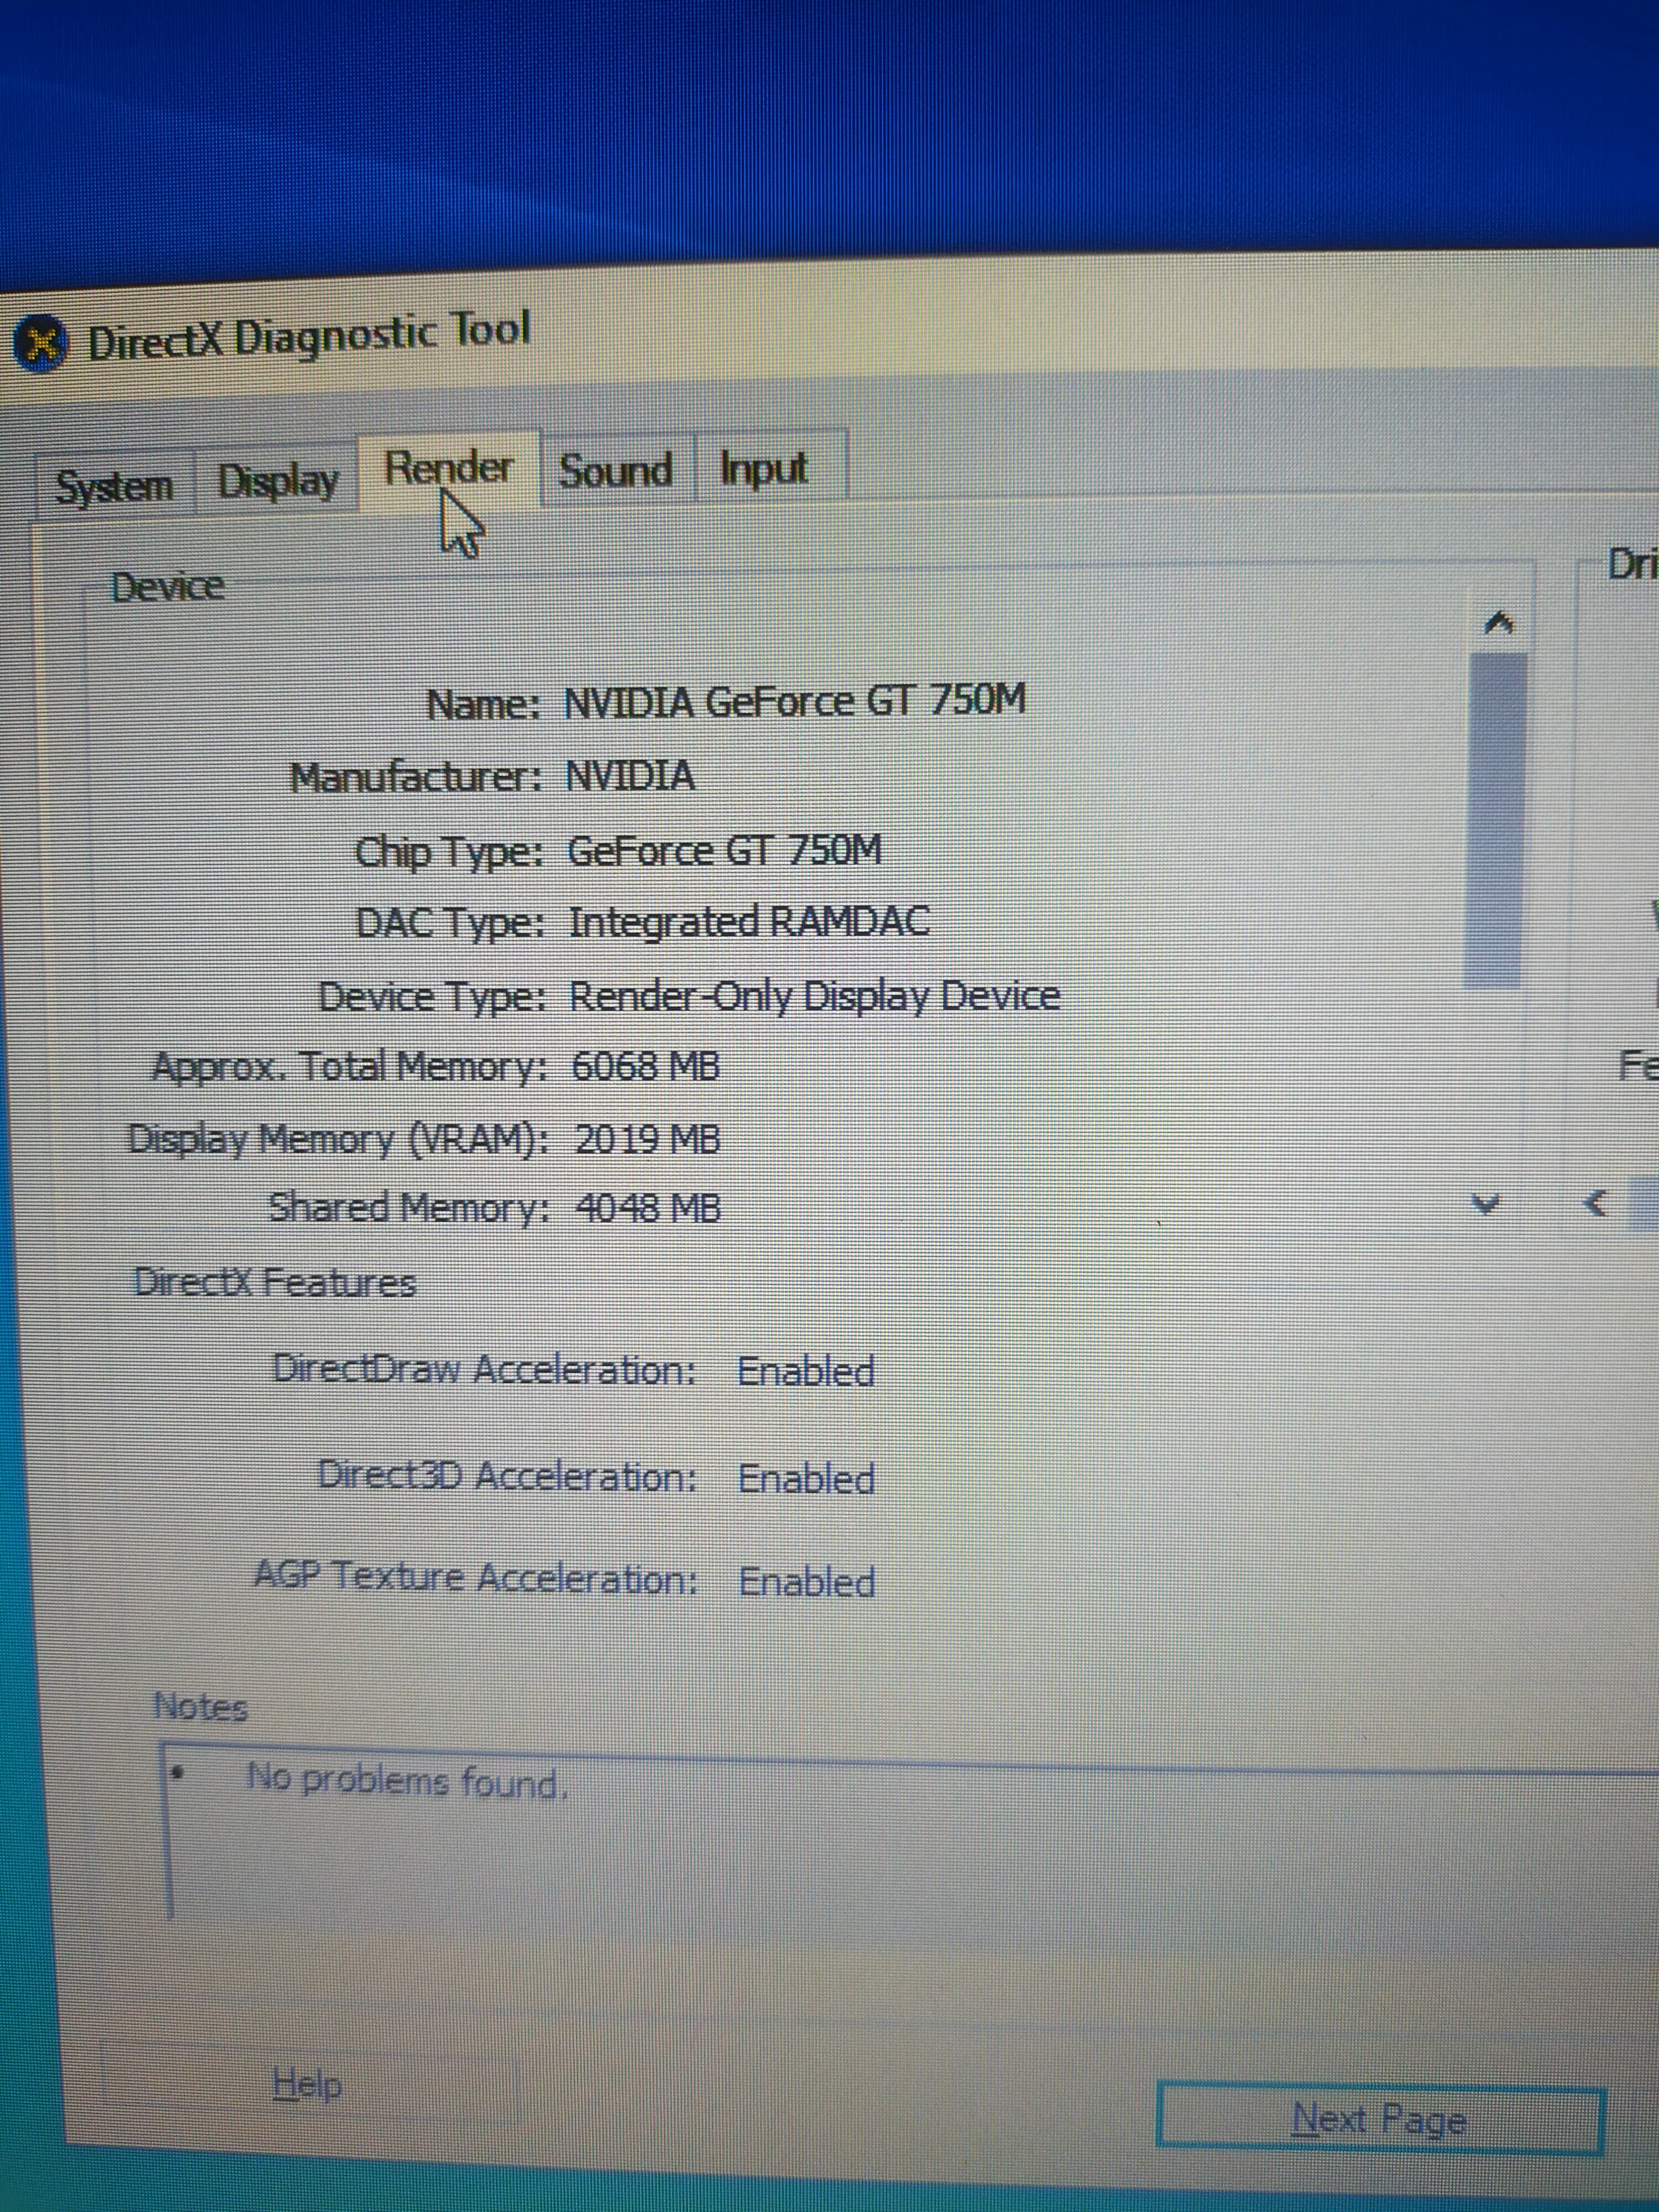This screenshot has height=2212, width=1659.
Task: Select the Shared Memory value '4048 MB'
Action: pyautogui.click(x=648, y=1208)
